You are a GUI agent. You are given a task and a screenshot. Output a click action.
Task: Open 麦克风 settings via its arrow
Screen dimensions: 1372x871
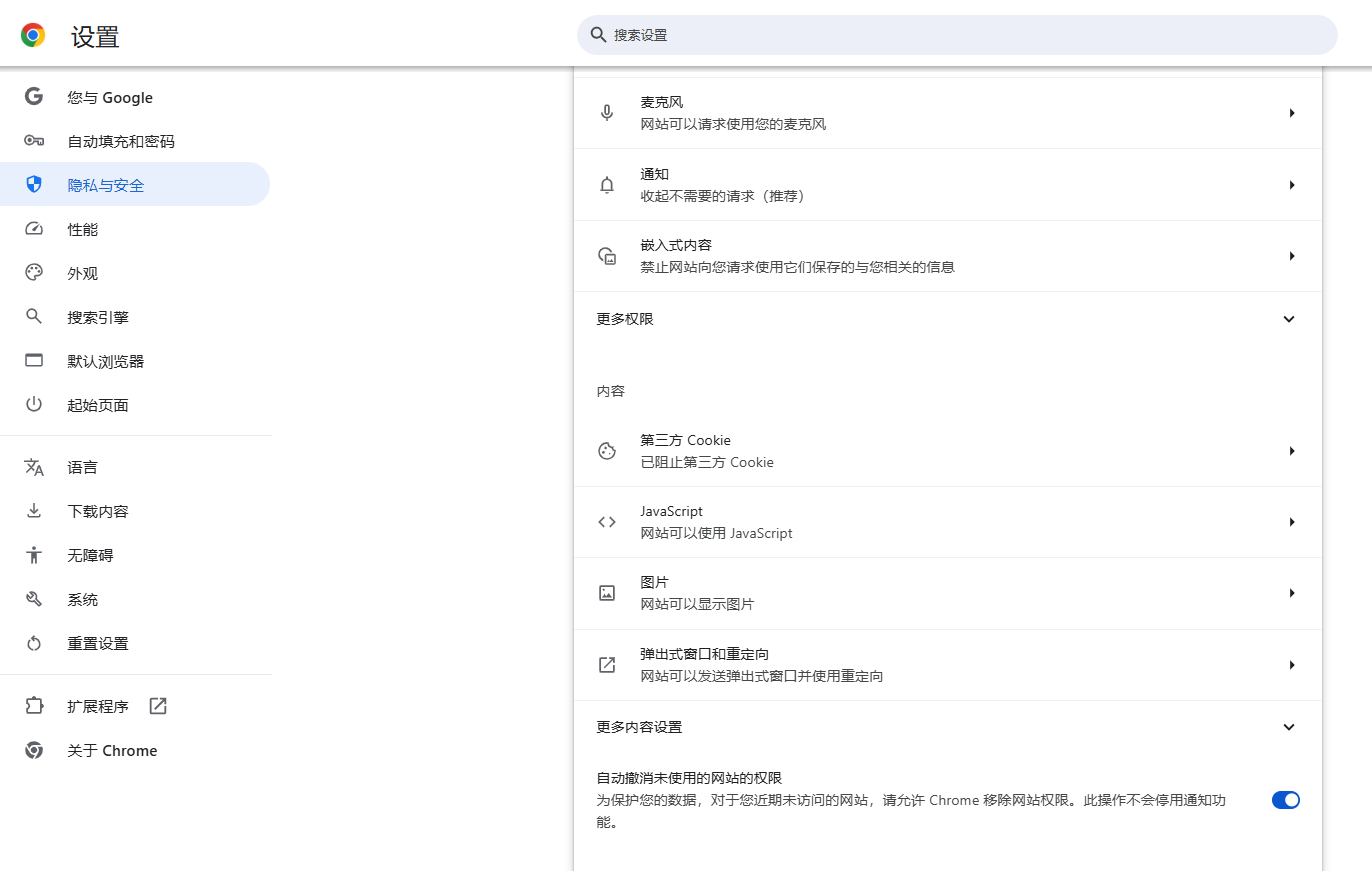click(1292, 113)
